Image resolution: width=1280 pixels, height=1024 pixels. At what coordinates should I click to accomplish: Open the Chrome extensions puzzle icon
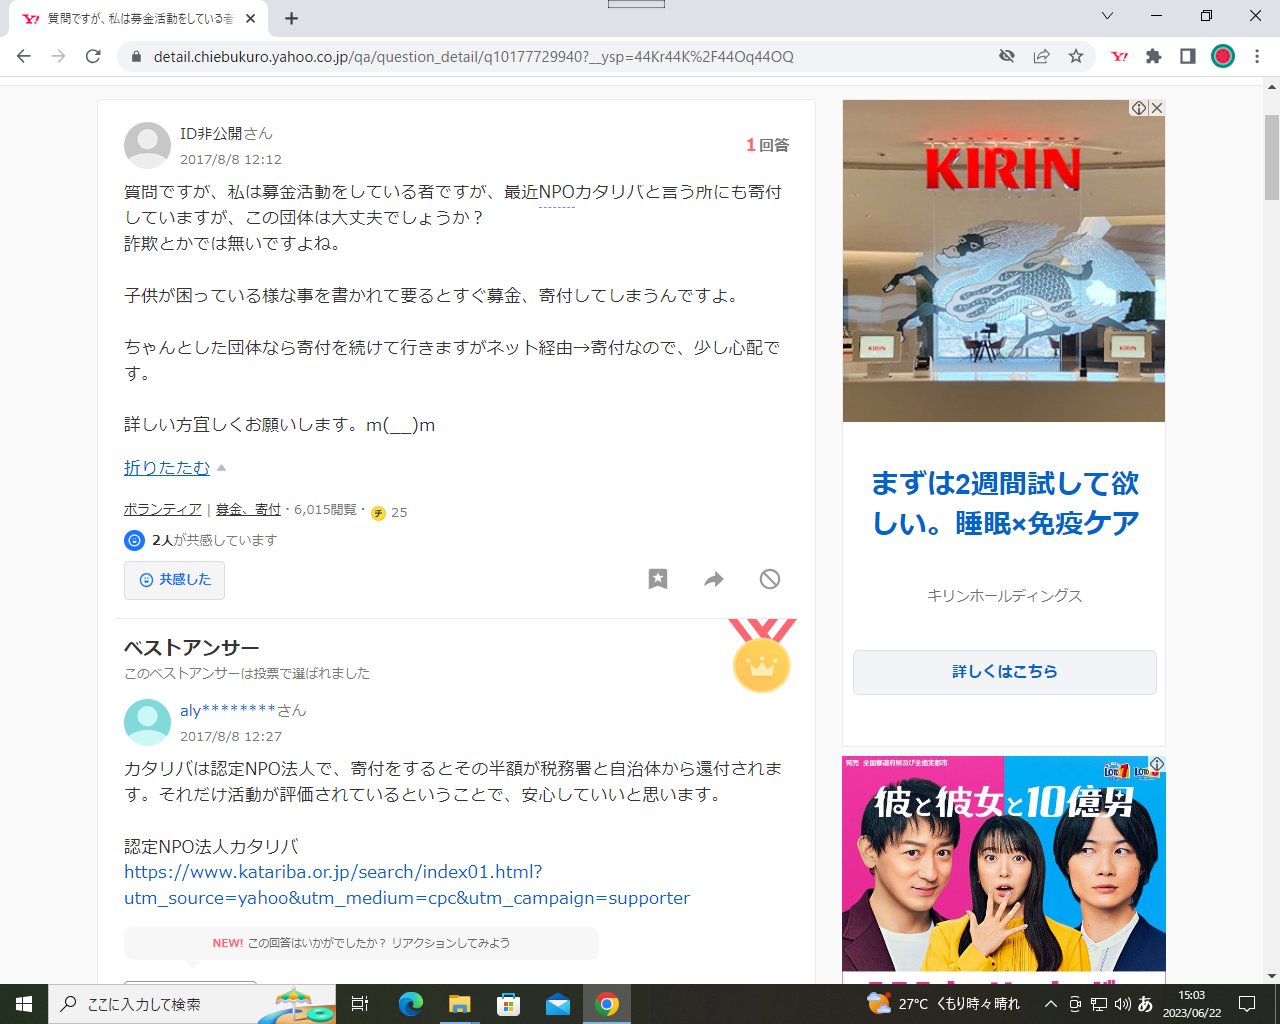(1153, 56)
